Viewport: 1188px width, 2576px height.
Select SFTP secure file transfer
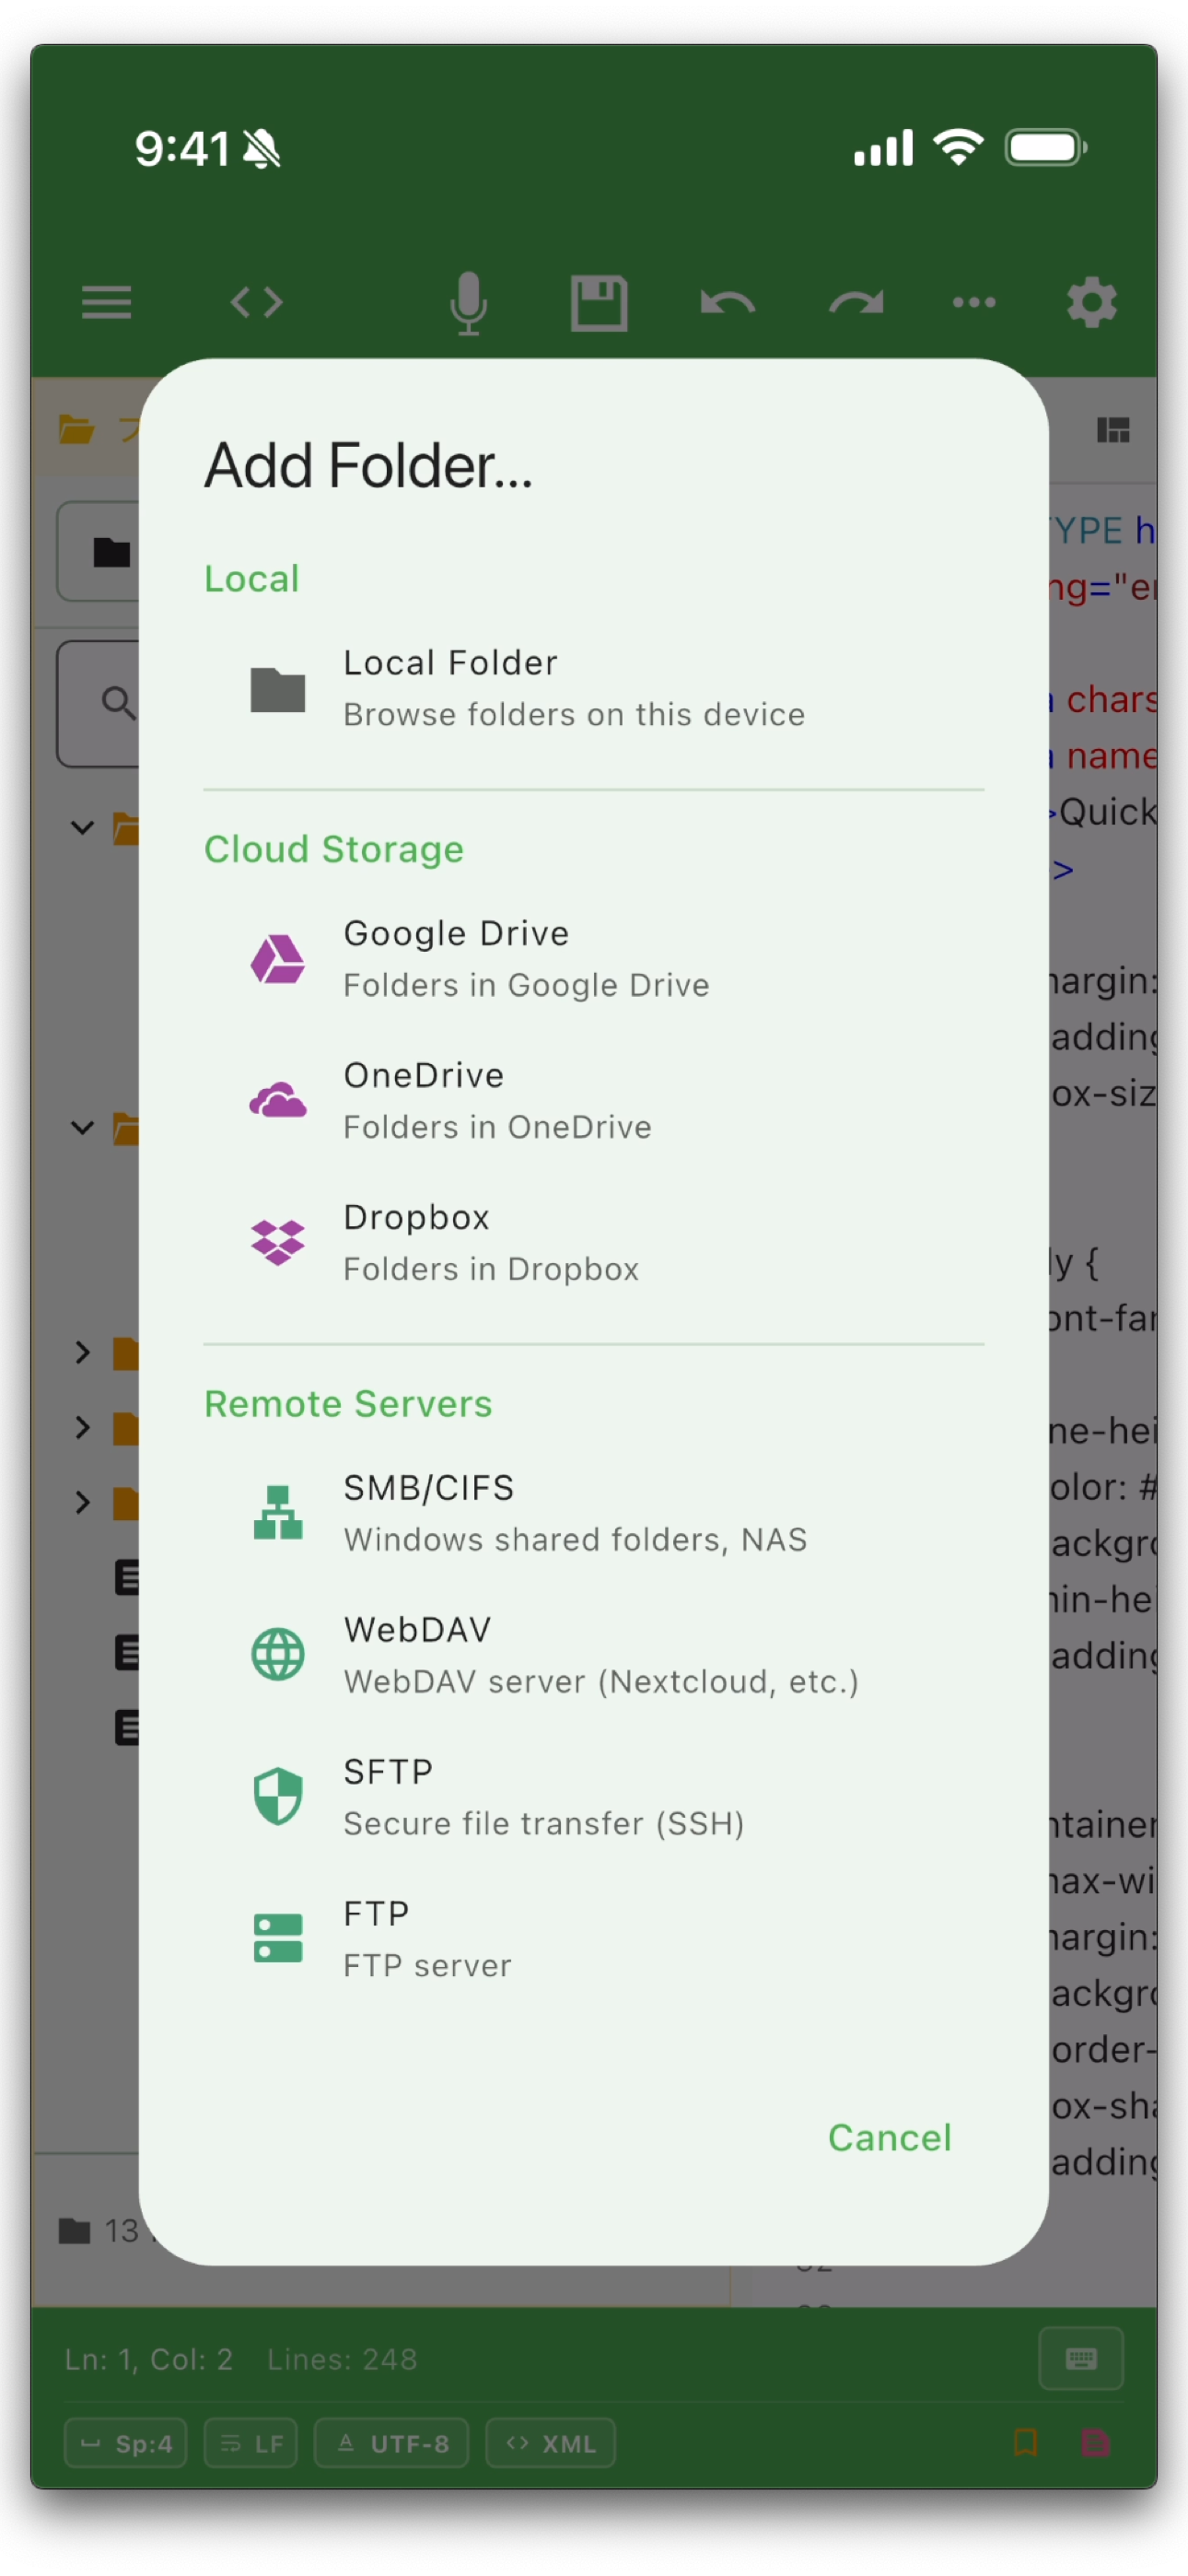pos(593,1797)
